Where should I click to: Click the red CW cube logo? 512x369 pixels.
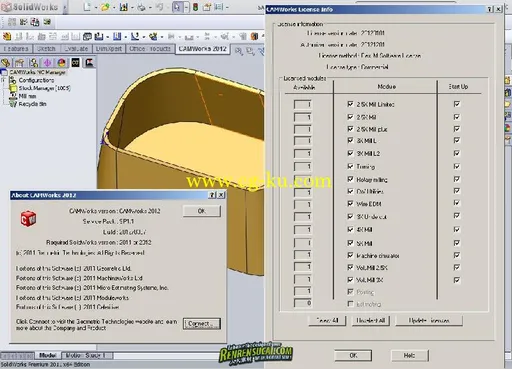pyautogui.click(x=28, y=219)
